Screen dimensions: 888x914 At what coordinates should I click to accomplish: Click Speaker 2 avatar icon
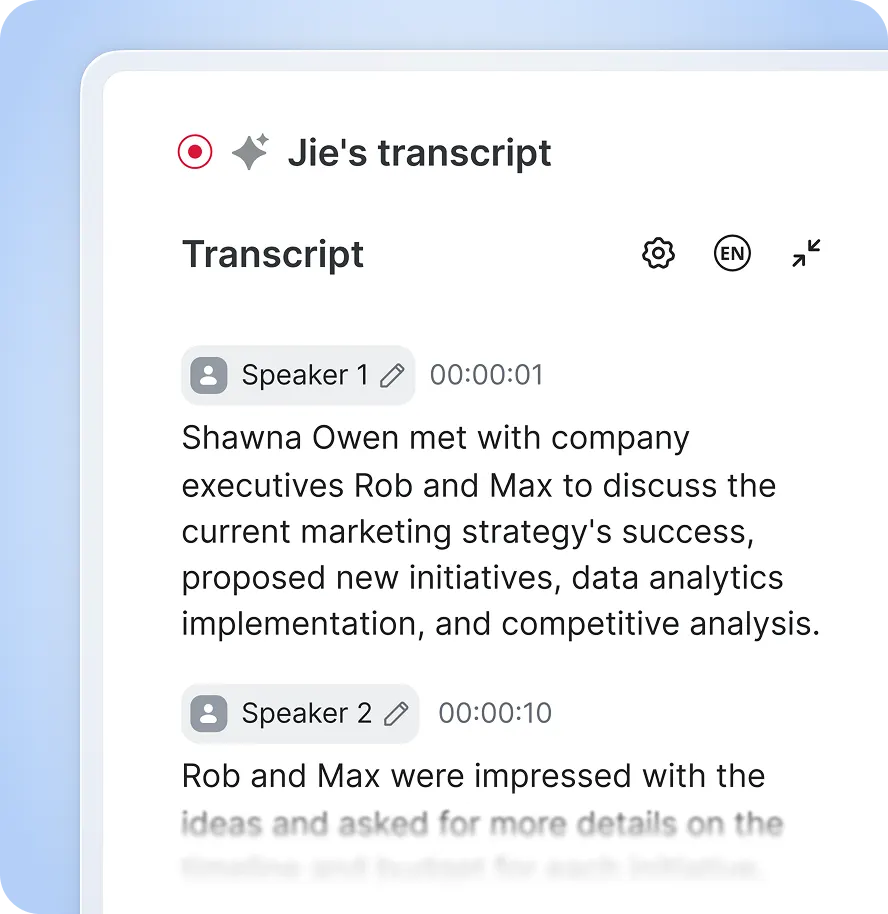point(208,713)
